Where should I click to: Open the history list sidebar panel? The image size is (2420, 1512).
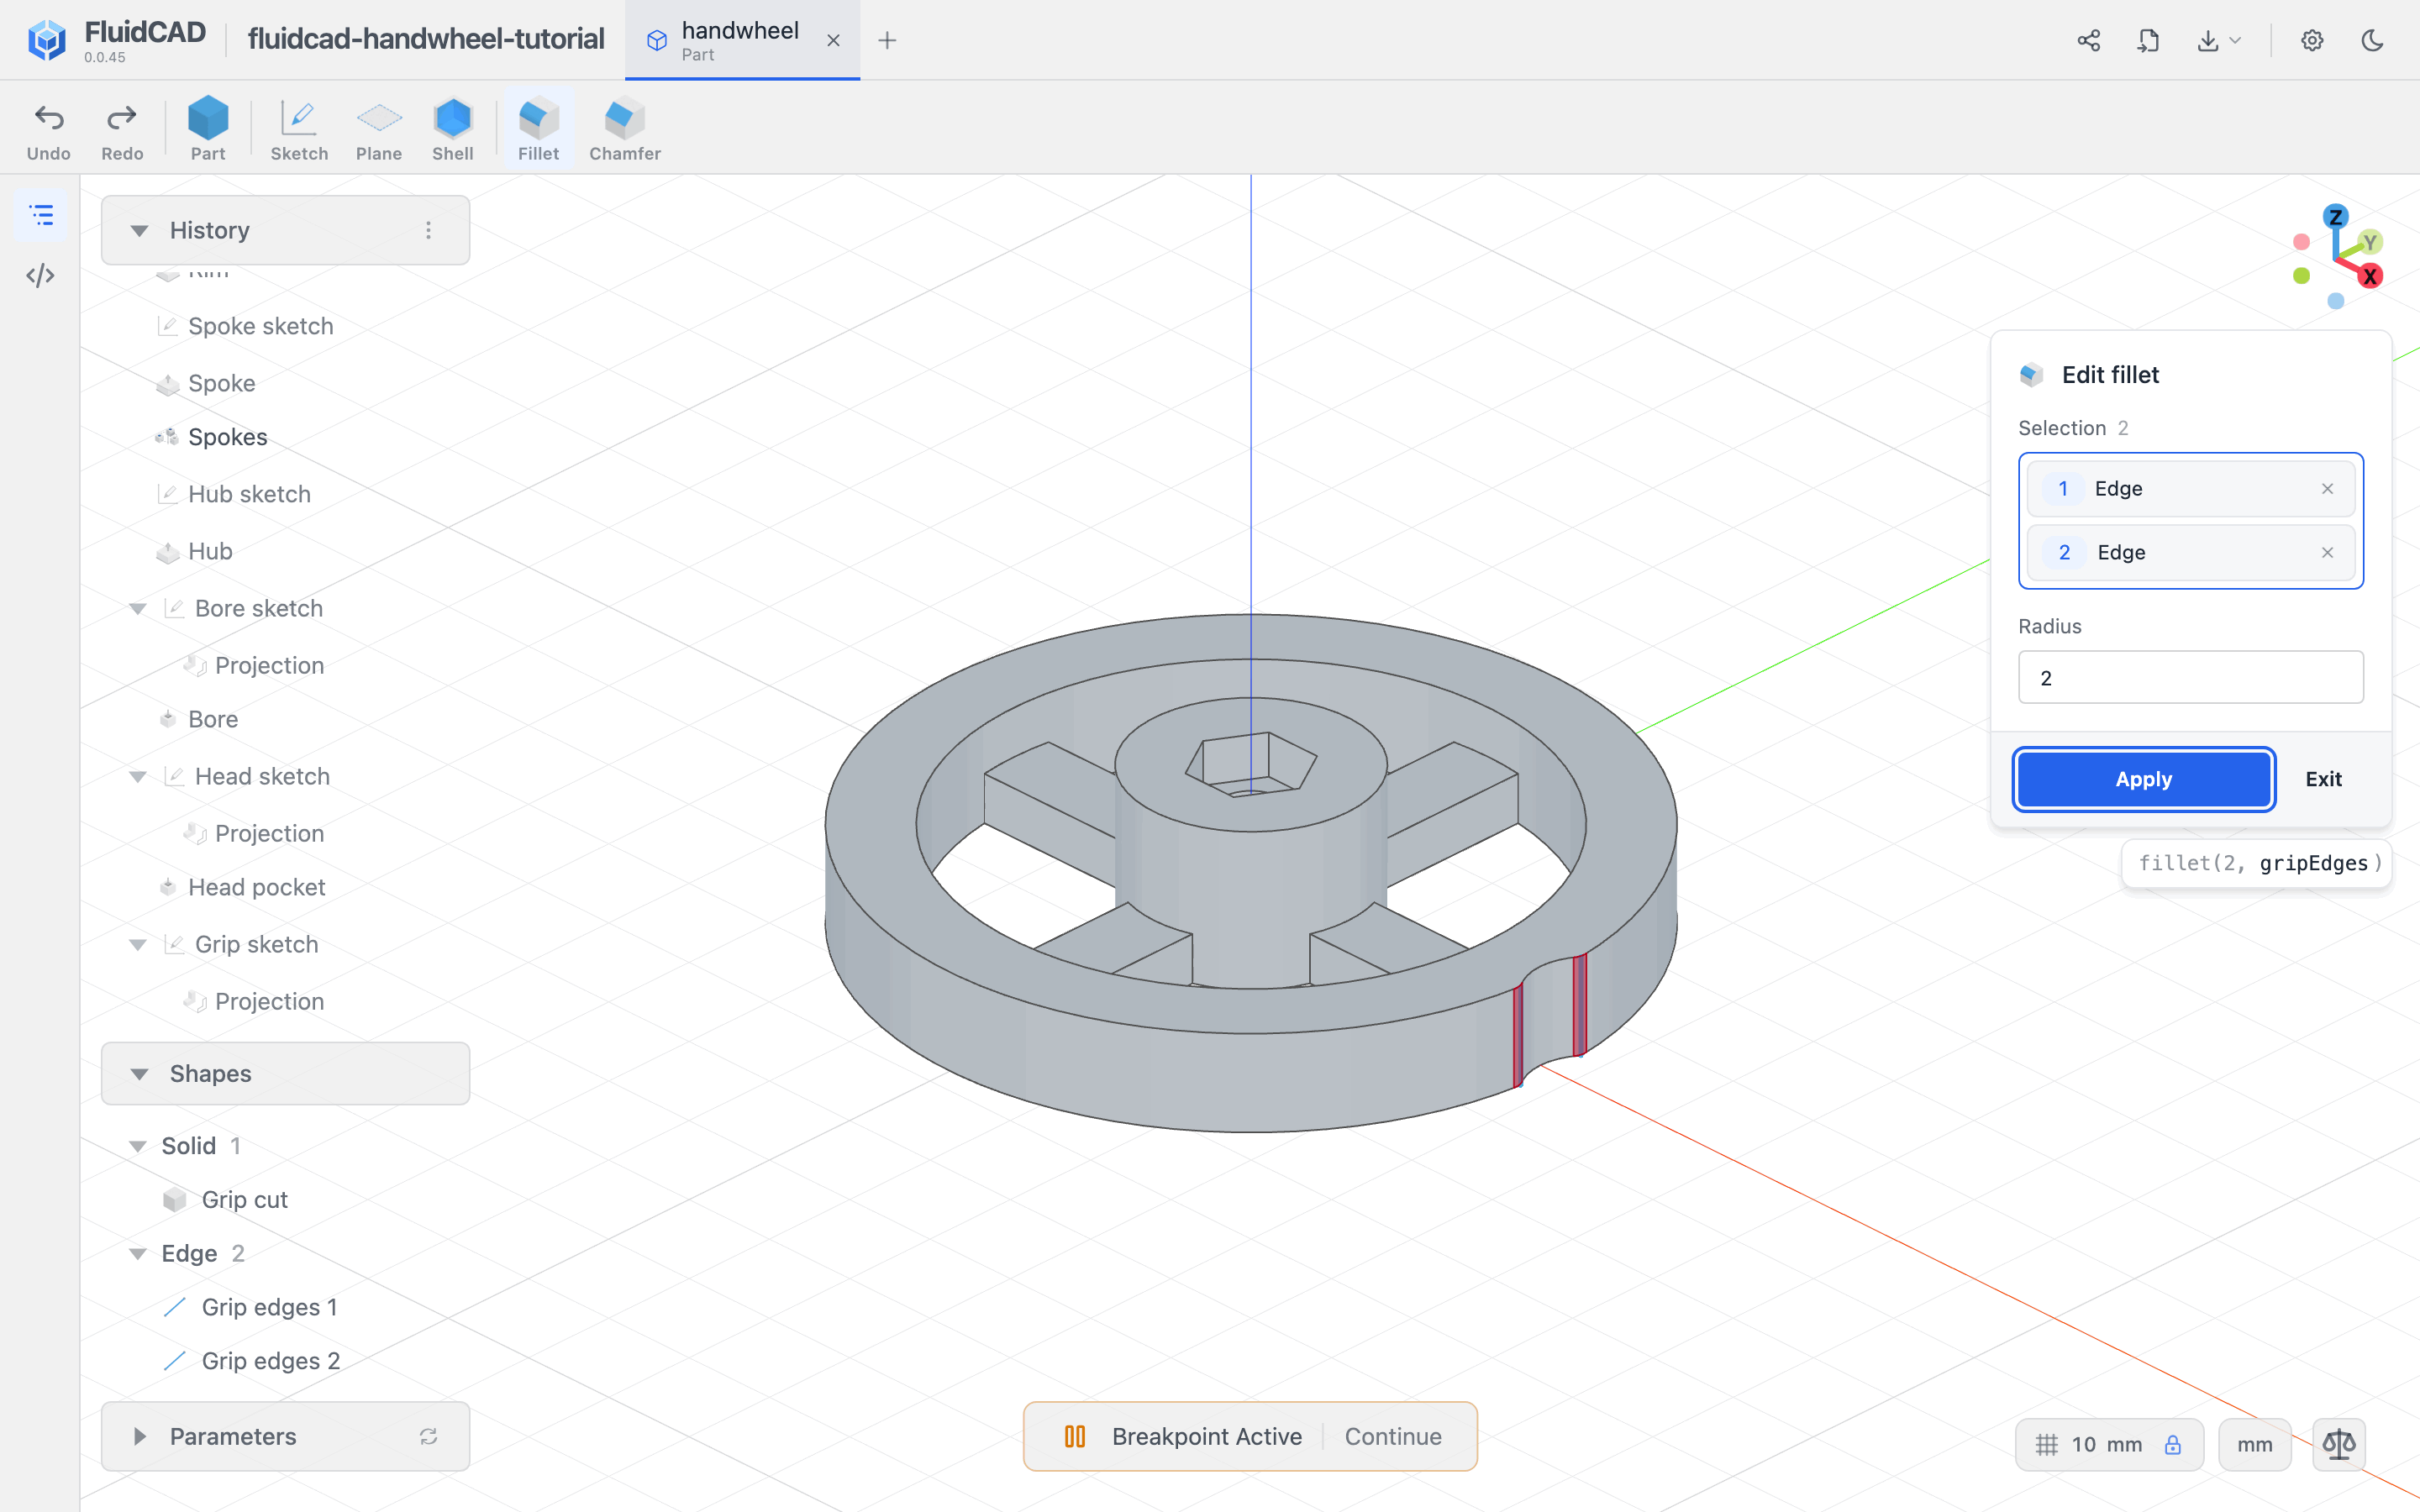pyautogui.click(x=41, y=215)
